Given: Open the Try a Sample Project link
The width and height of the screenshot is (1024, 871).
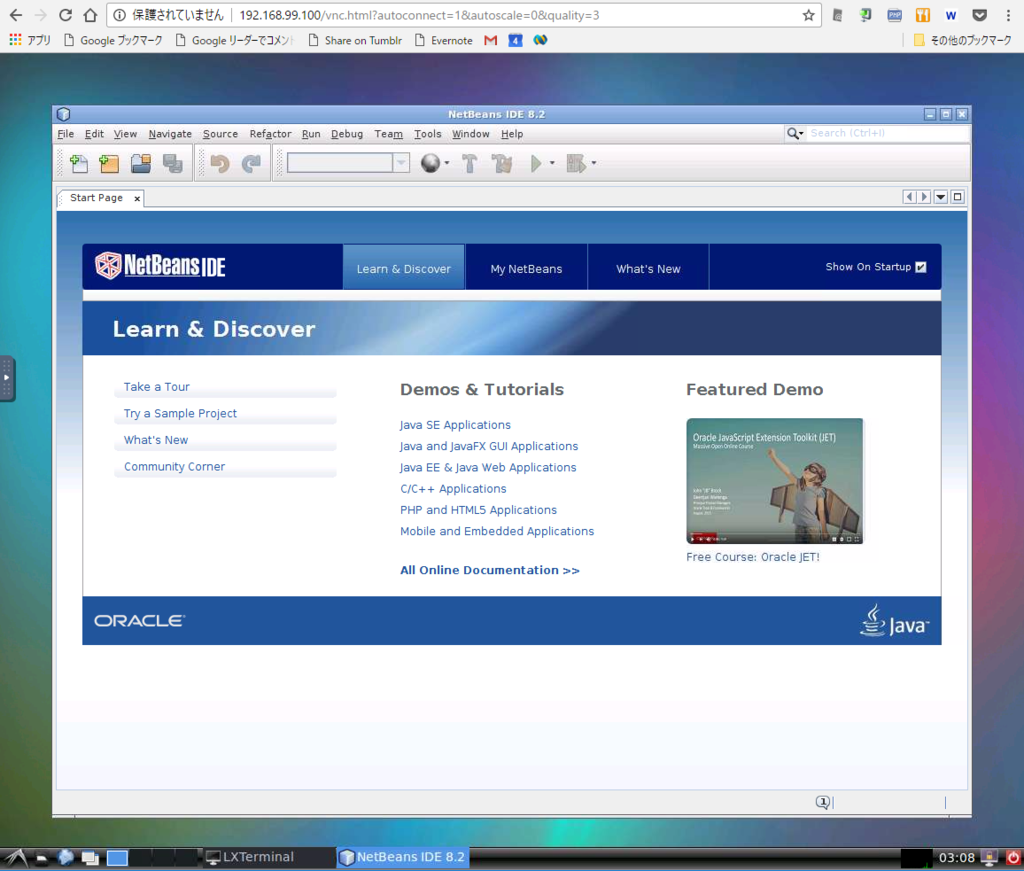Looking at the screenshot, I should click(x=180, y=413).
